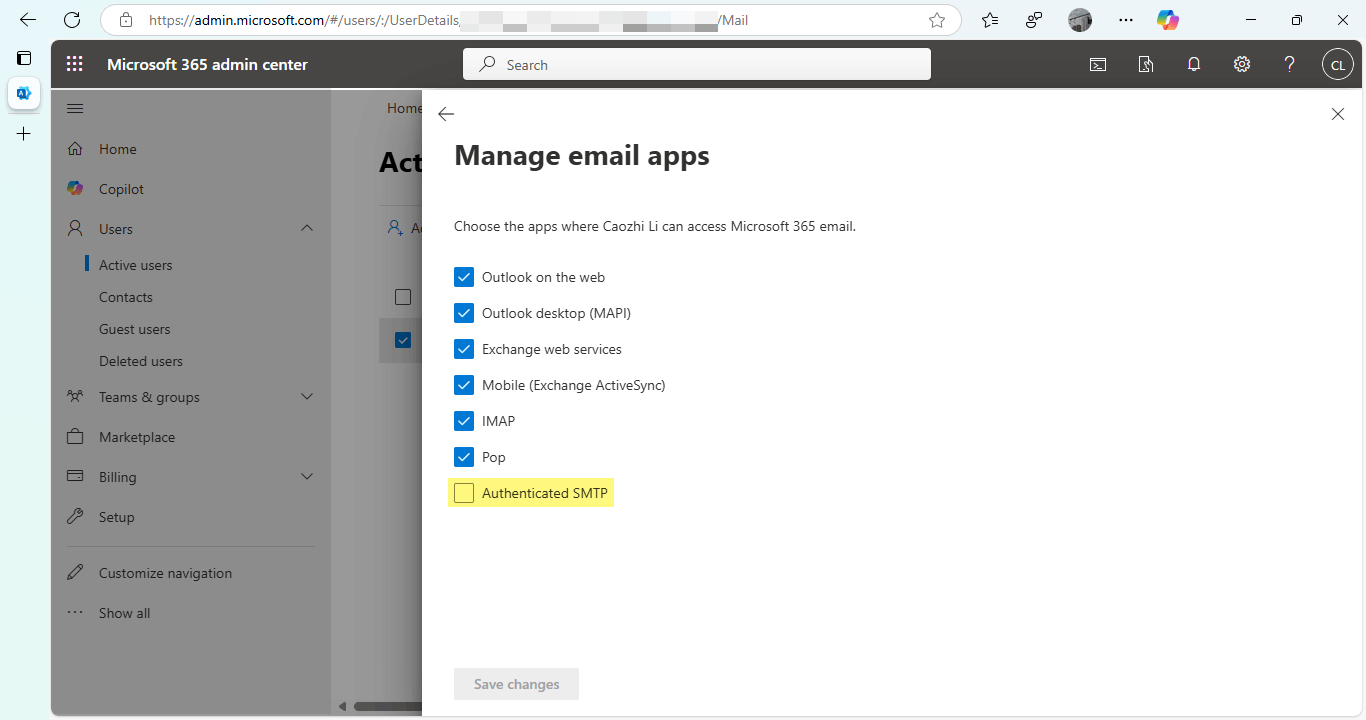Uncheck Outlook on the web

coord(463,276)
